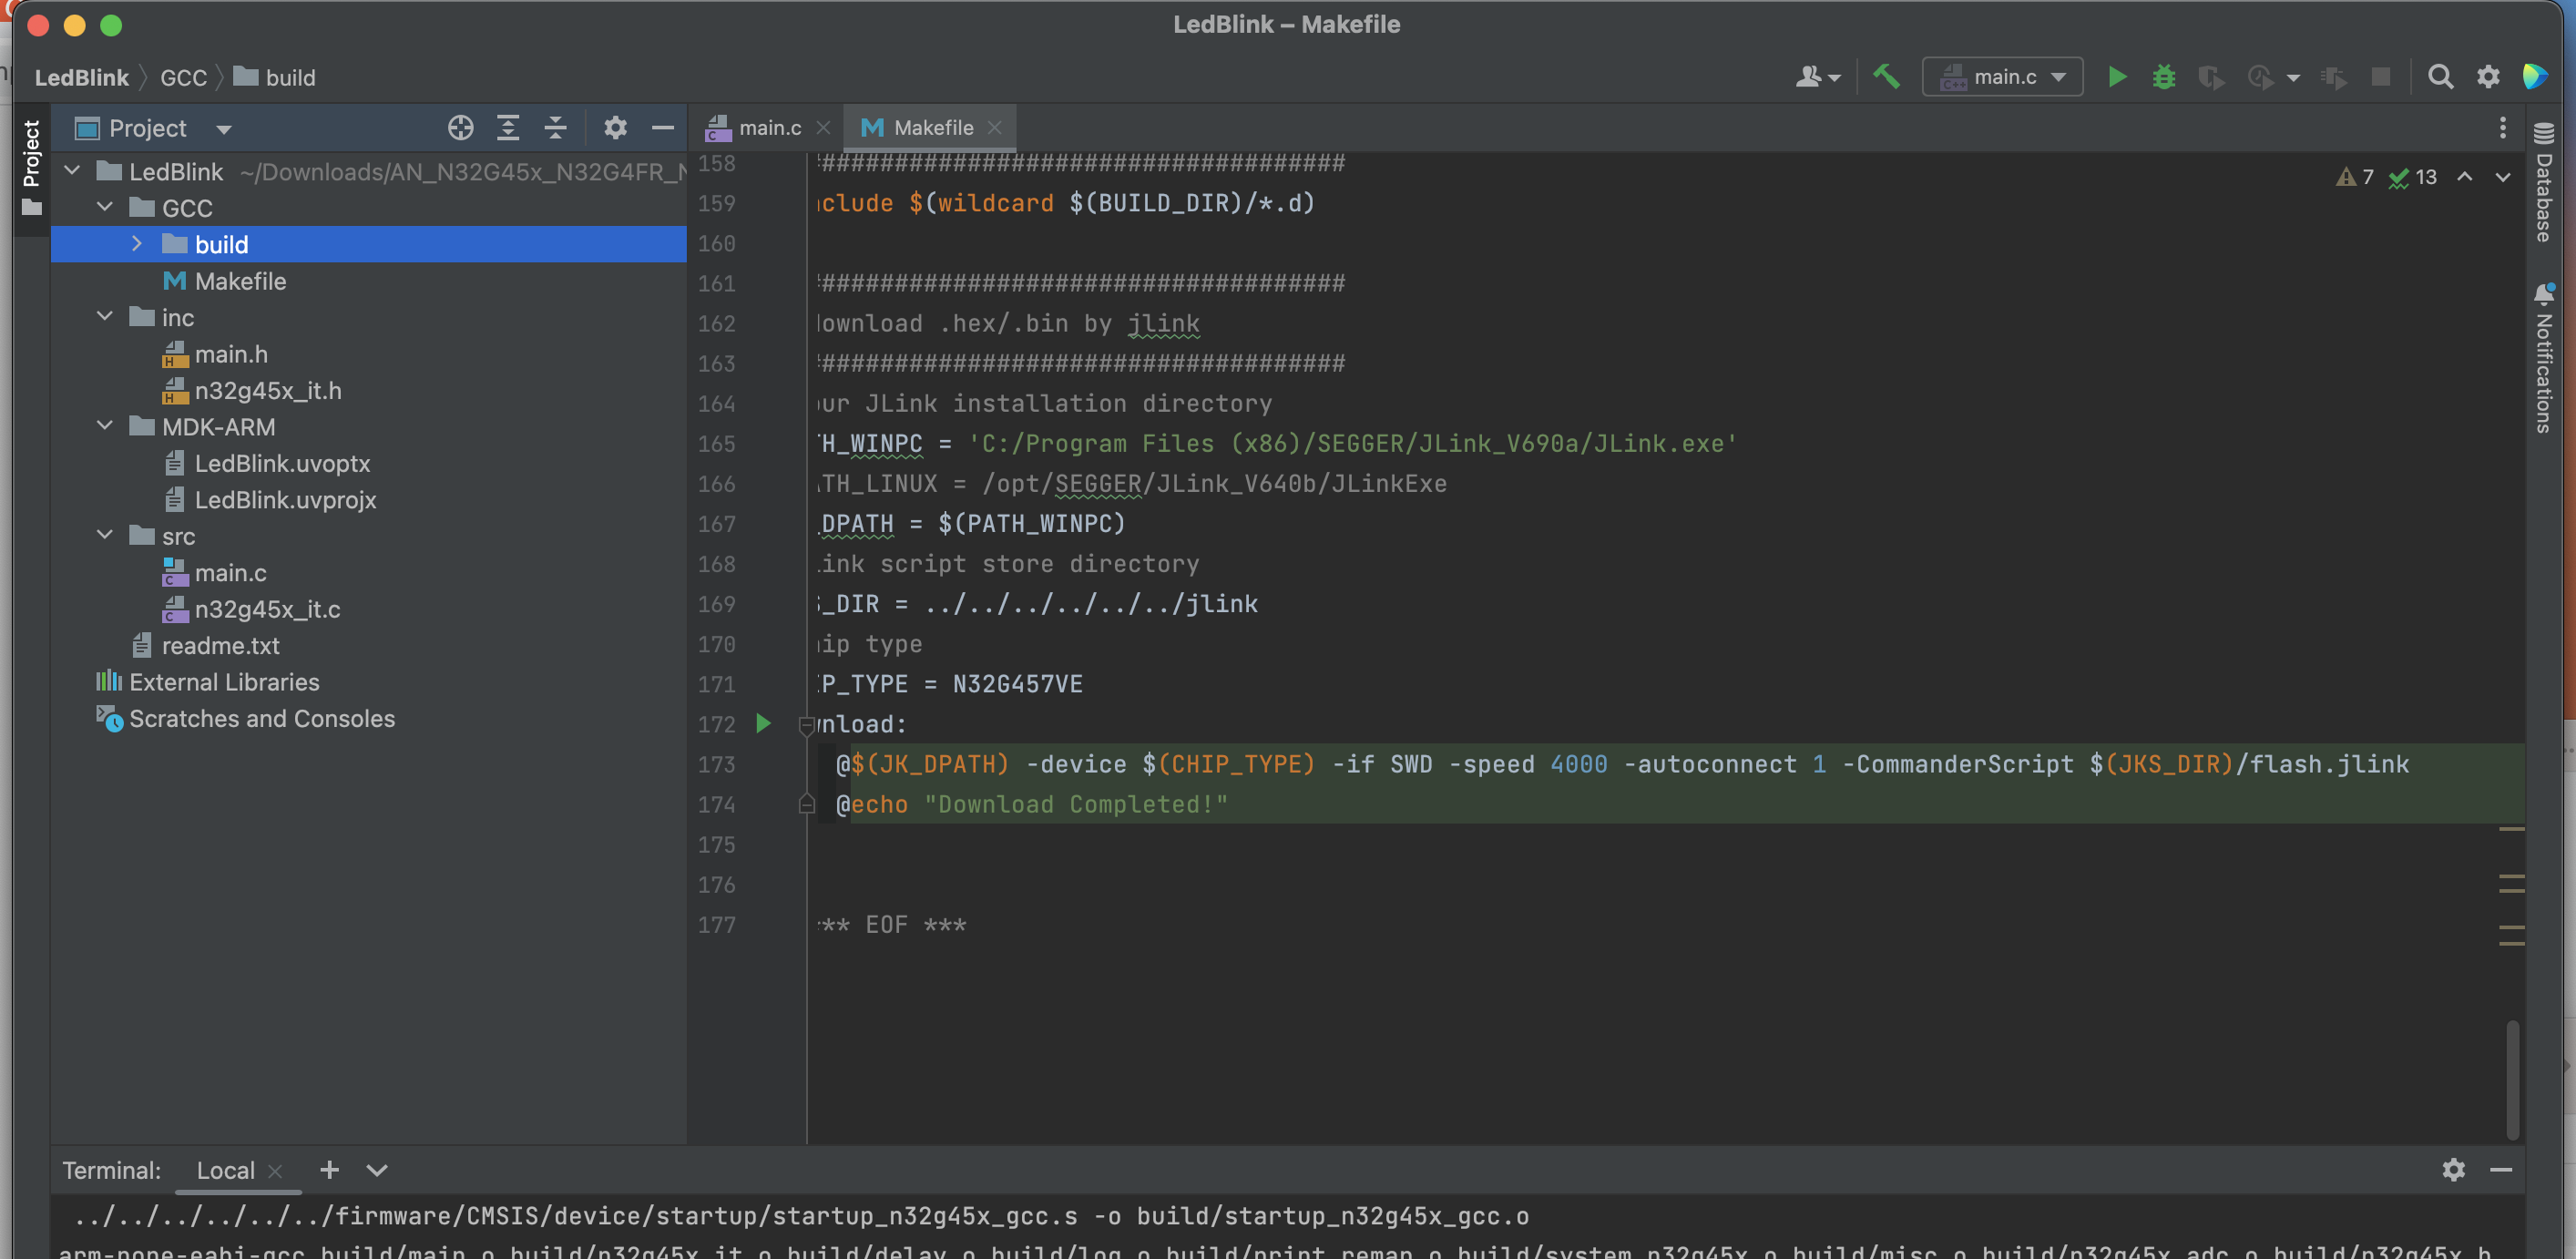Viewport: 2576px width, 1259px height.
Task: Open Search Everywhere magnifier
Action: click(2440, 77)
